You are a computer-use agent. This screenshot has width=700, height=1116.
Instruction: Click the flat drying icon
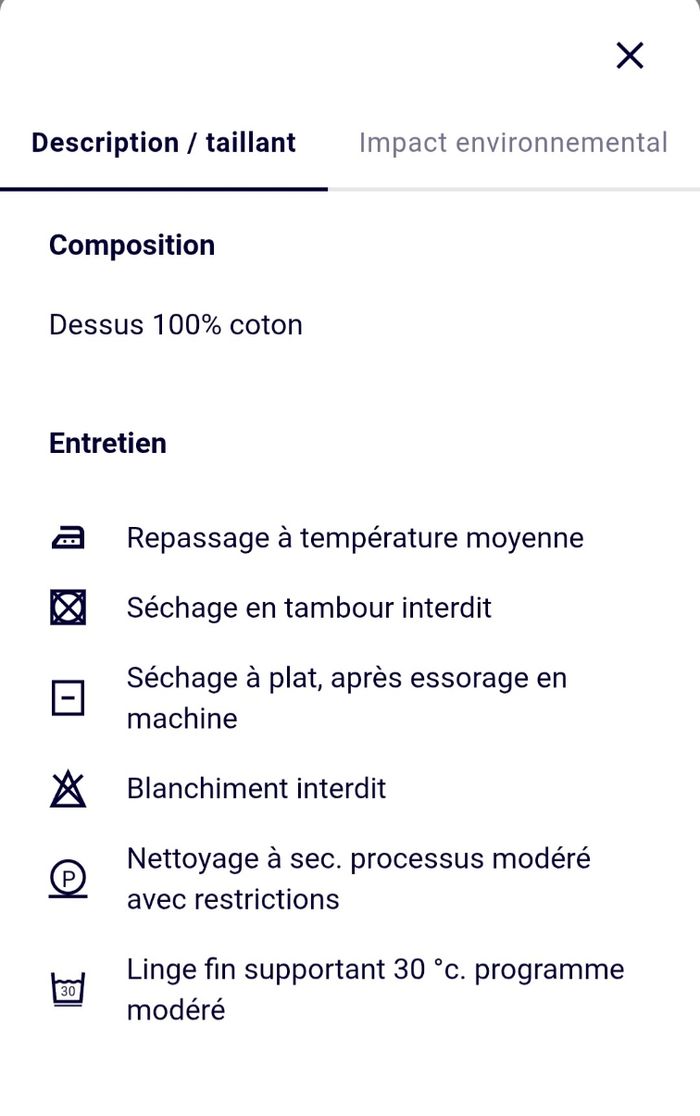68,698
